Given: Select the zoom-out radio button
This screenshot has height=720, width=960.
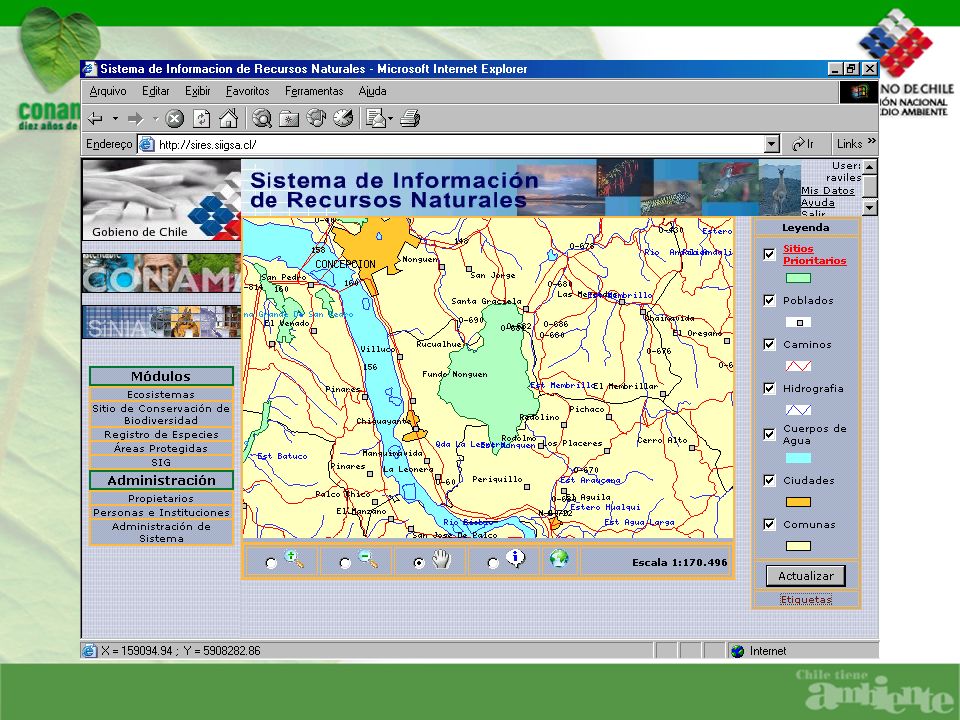Looking at the screenshot, I should pos(345,563).
